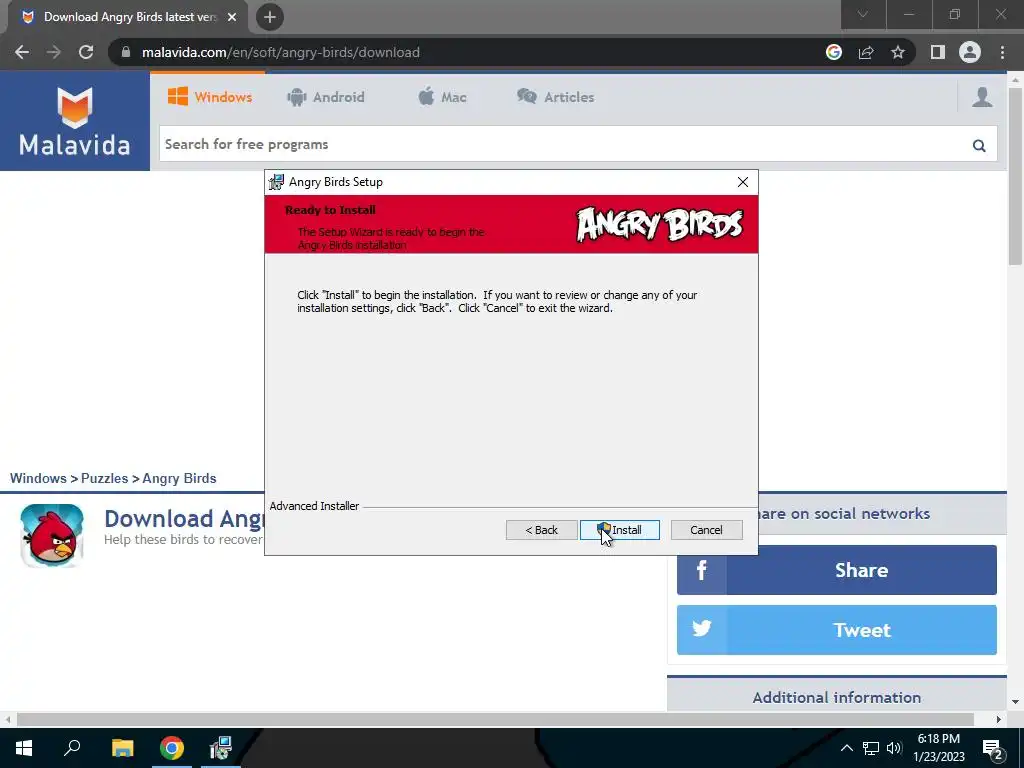Go back with the < Back button
The image size is (1024, 768).
coord(541,530)
